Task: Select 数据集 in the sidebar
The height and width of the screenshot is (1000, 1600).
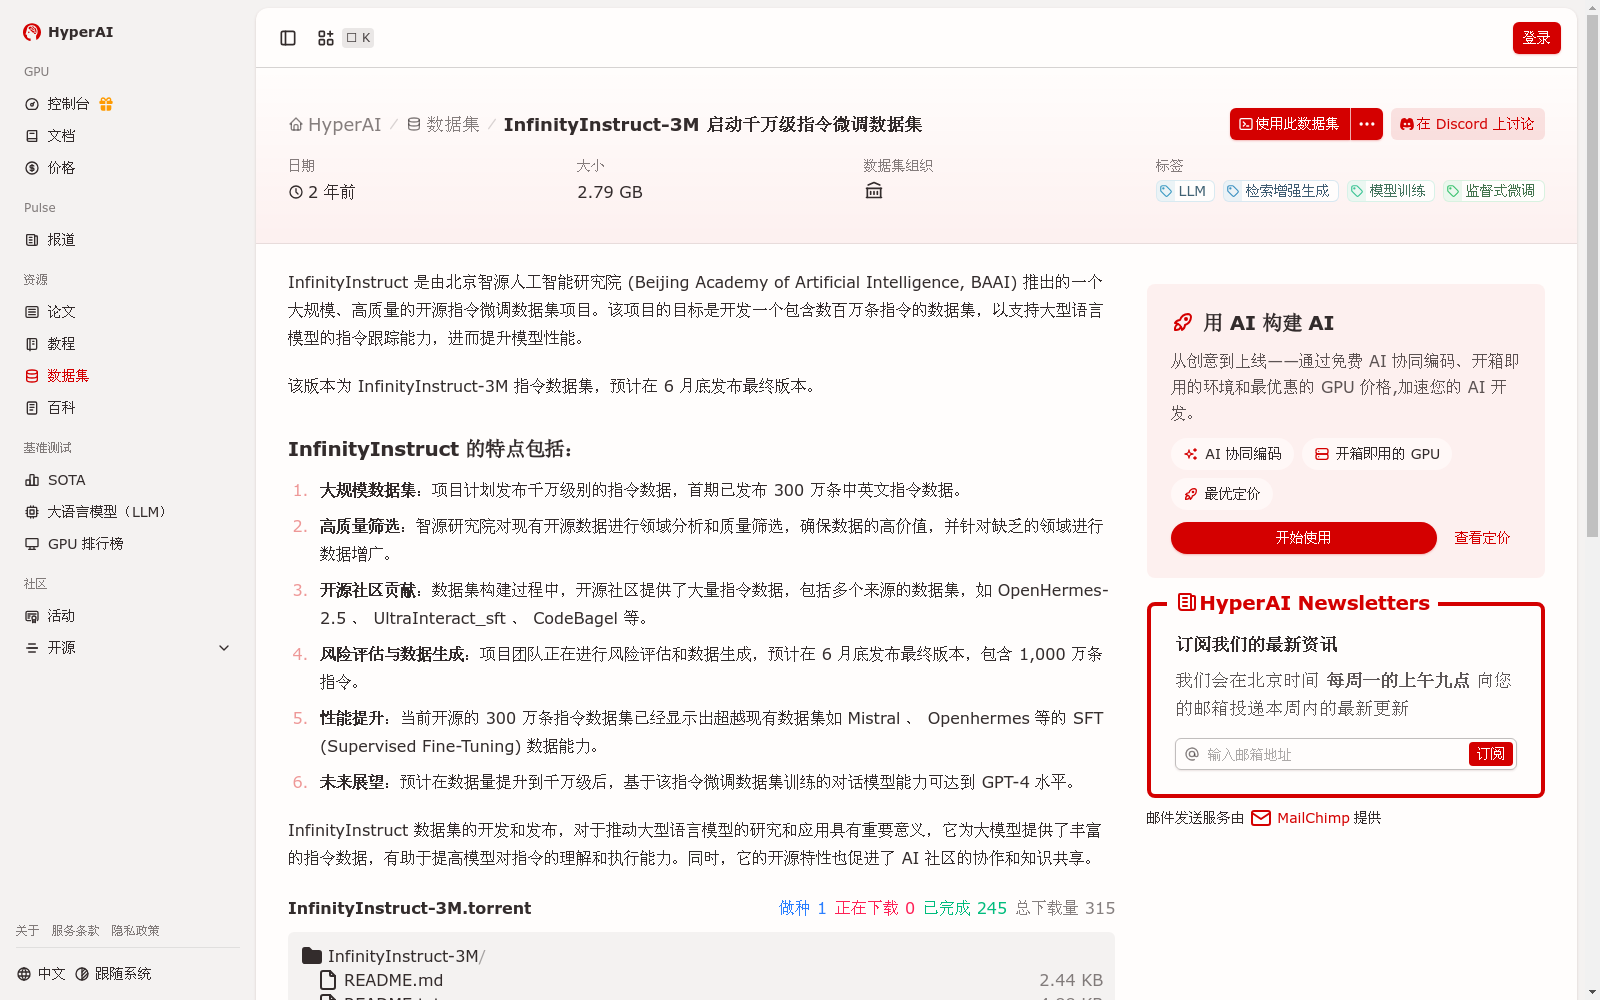Action: pos(68,376)
